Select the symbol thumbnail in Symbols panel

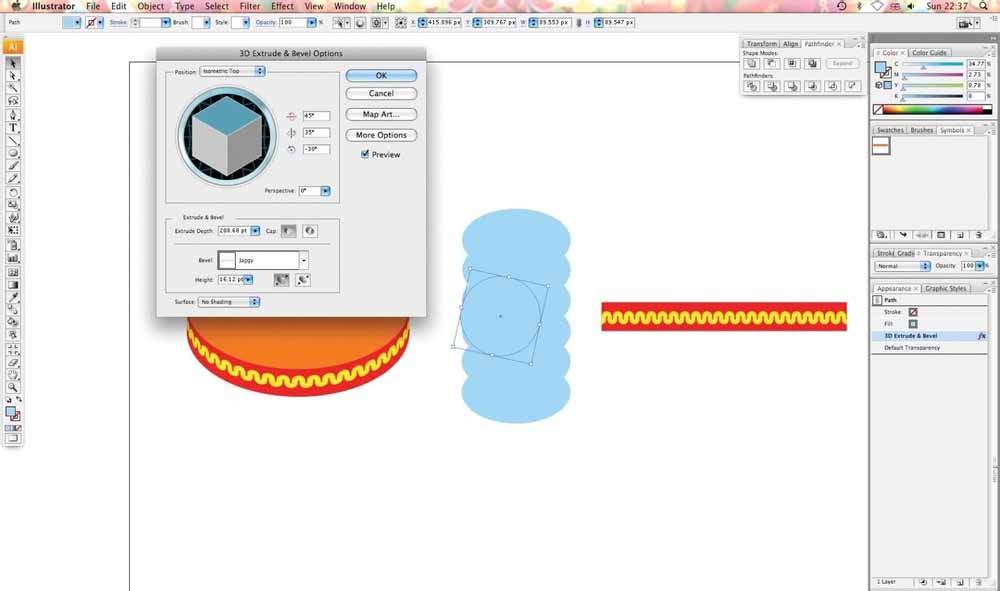[x=881, y=146]
